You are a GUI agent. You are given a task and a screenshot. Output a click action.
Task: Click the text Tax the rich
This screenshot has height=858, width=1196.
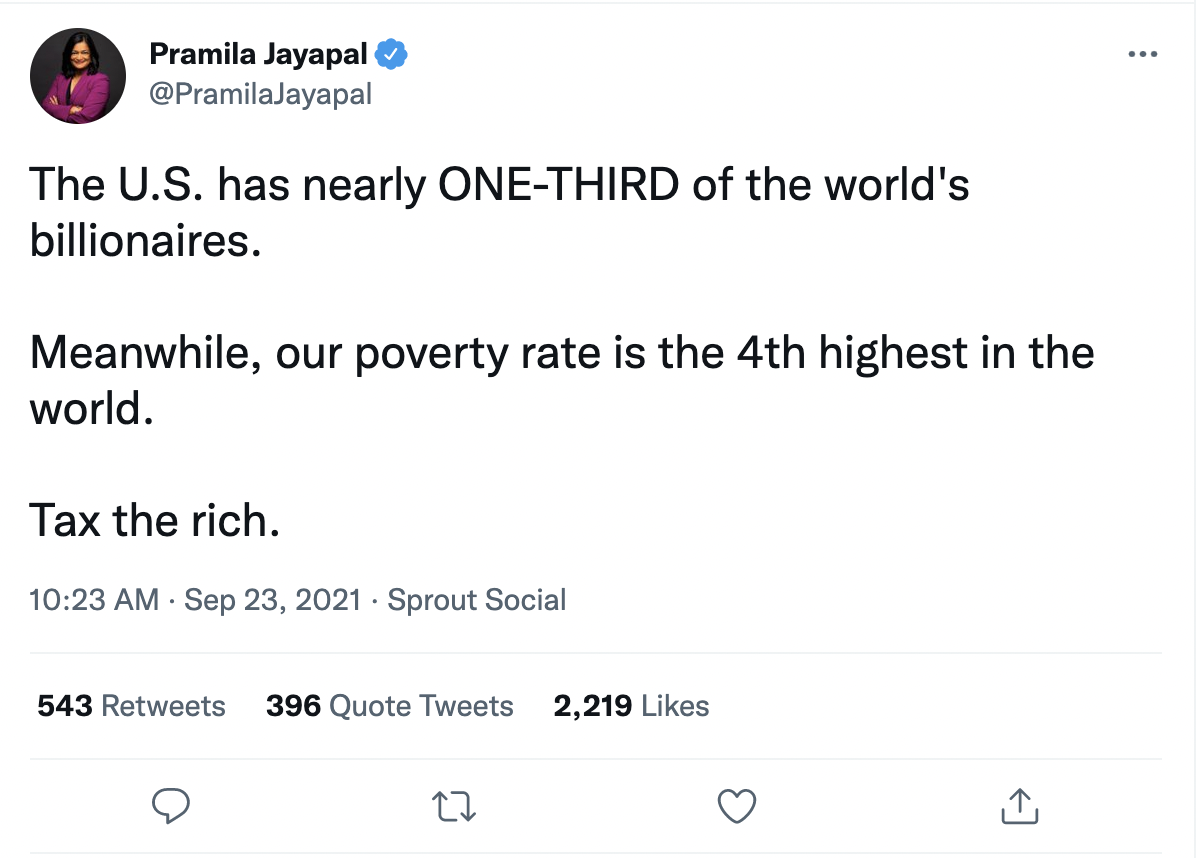click(x=154, y=520)
